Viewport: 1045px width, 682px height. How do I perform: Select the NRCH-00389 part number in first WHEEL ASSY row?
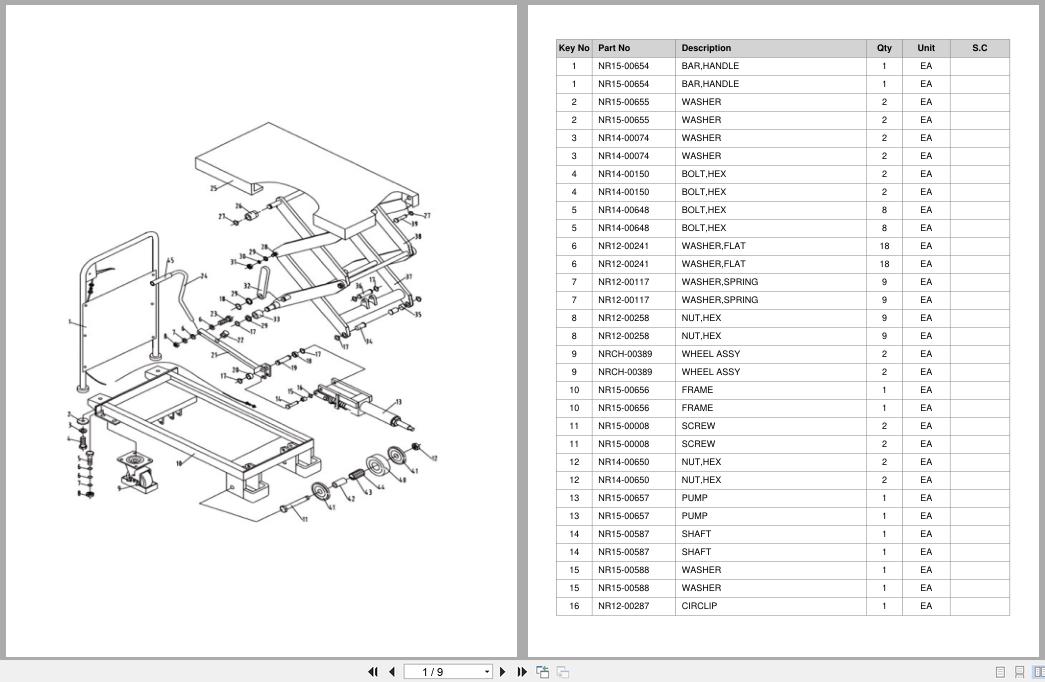pos(634,354)
